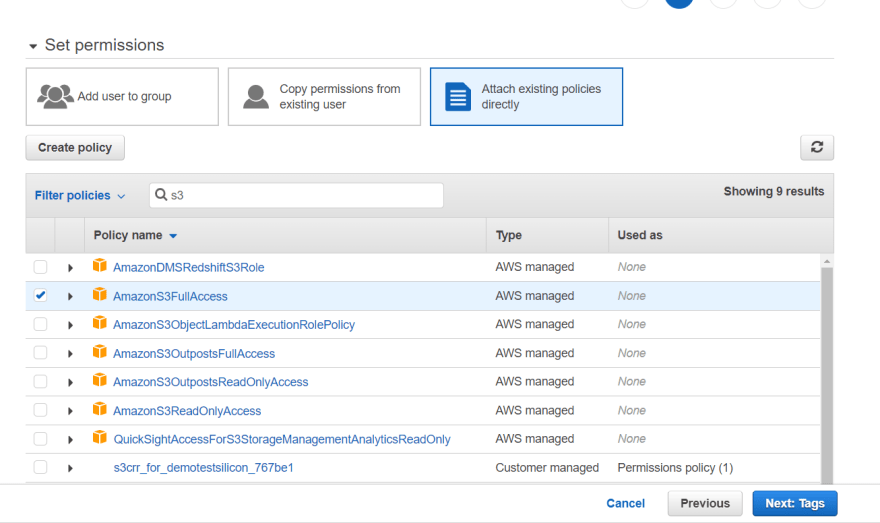The height and width of the screenshot is (523, 880).
Task: Sort by the Policy name column
Action: point(135,235)
